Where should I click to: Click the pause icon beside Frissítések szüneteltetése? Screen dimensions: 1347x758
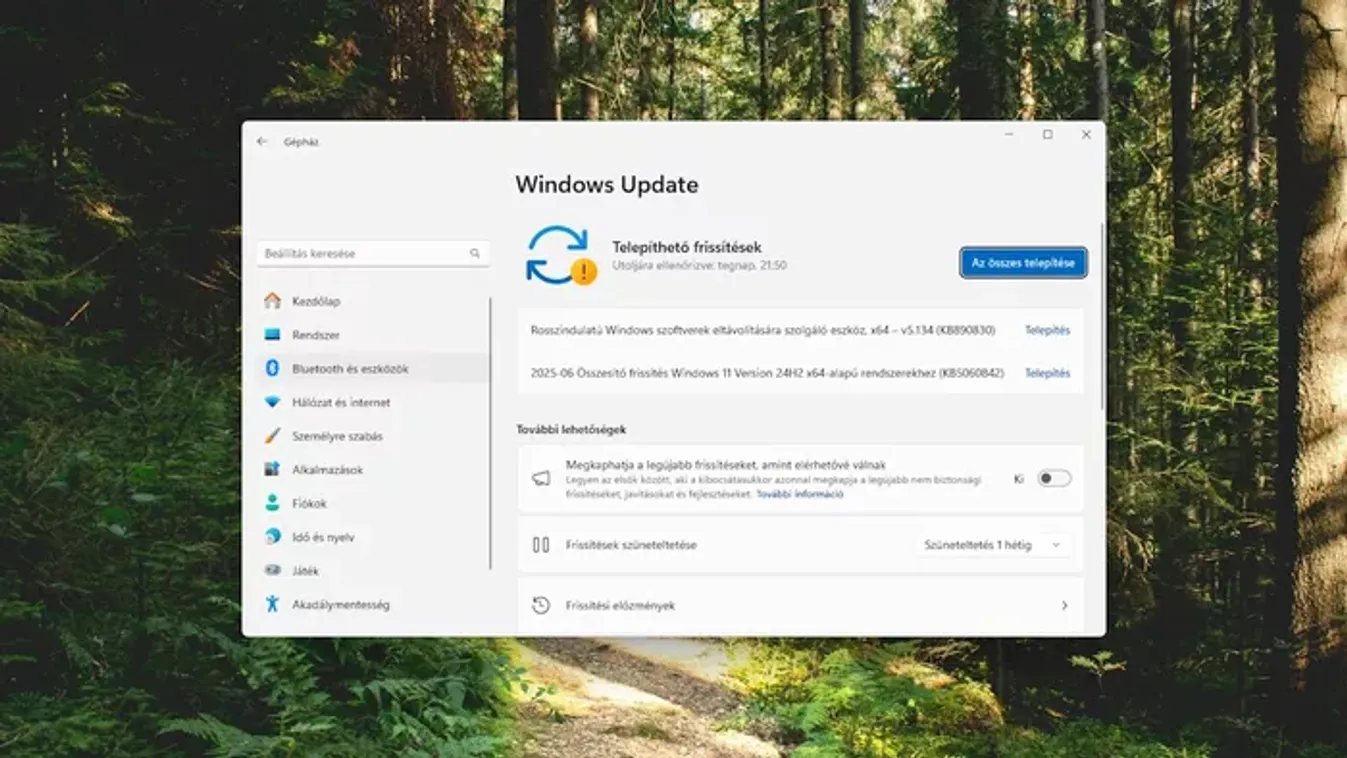click(x=541, y=545)
